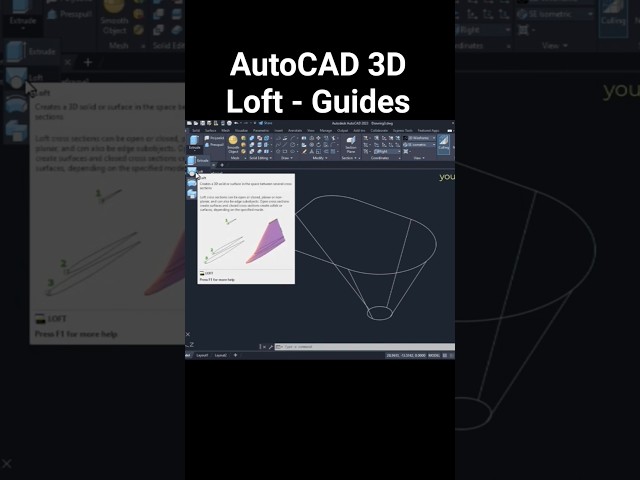Viewport: 640px width, 480px height.
Task: Open the Solid ribbon tab
Action: tap(196, 131)
